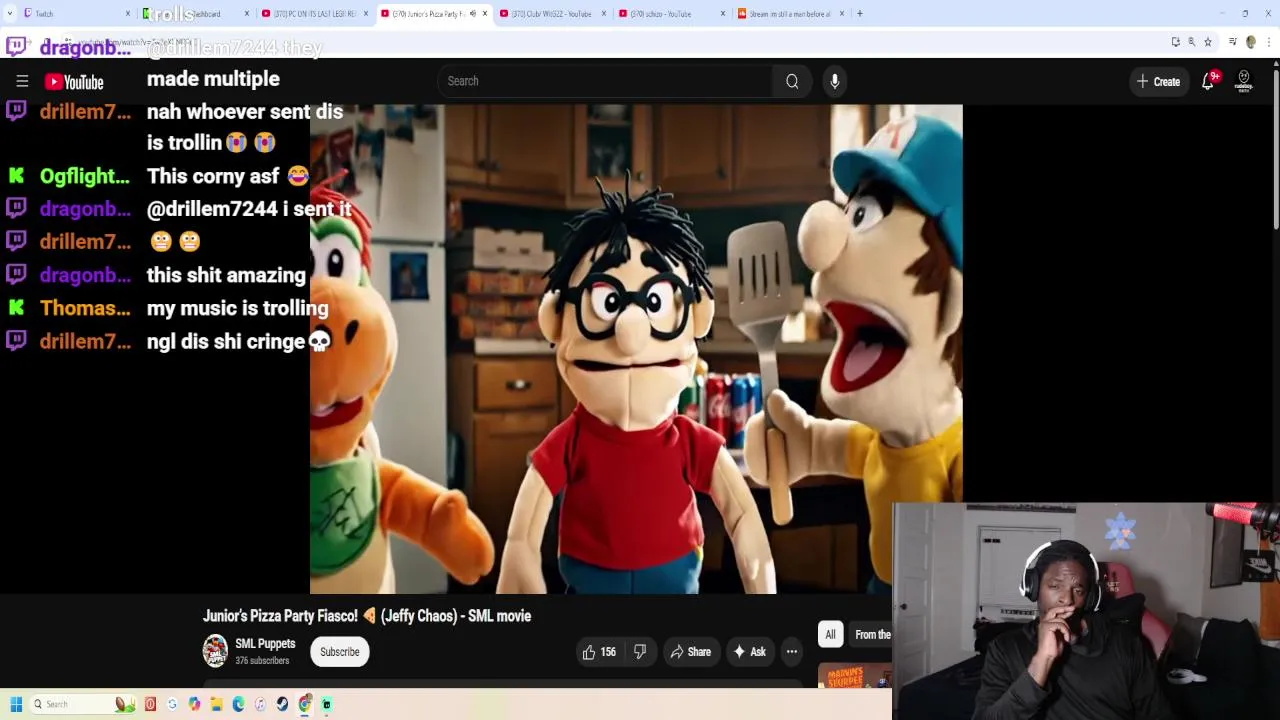Open Microsoft Edge from taskbar
This screenshot has height=720, width=1280.
click(x=238, y=704)
